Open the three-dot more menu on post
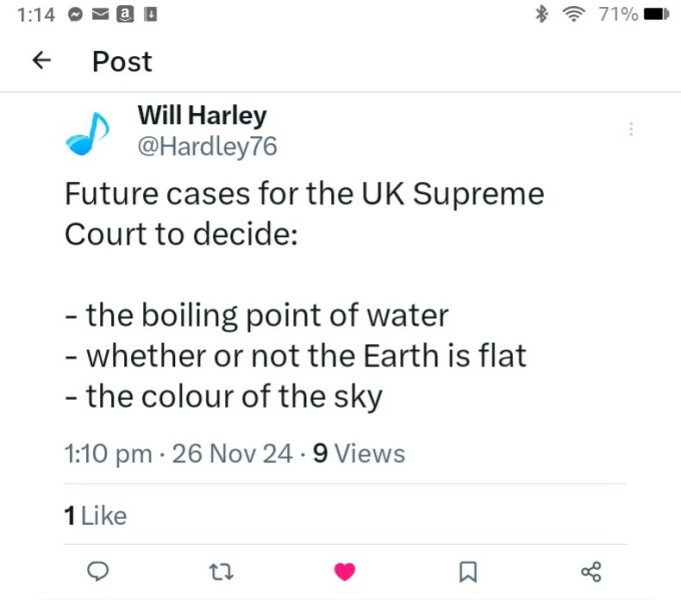This screenshot has height=600, width=681. click(x=631, y=129)
